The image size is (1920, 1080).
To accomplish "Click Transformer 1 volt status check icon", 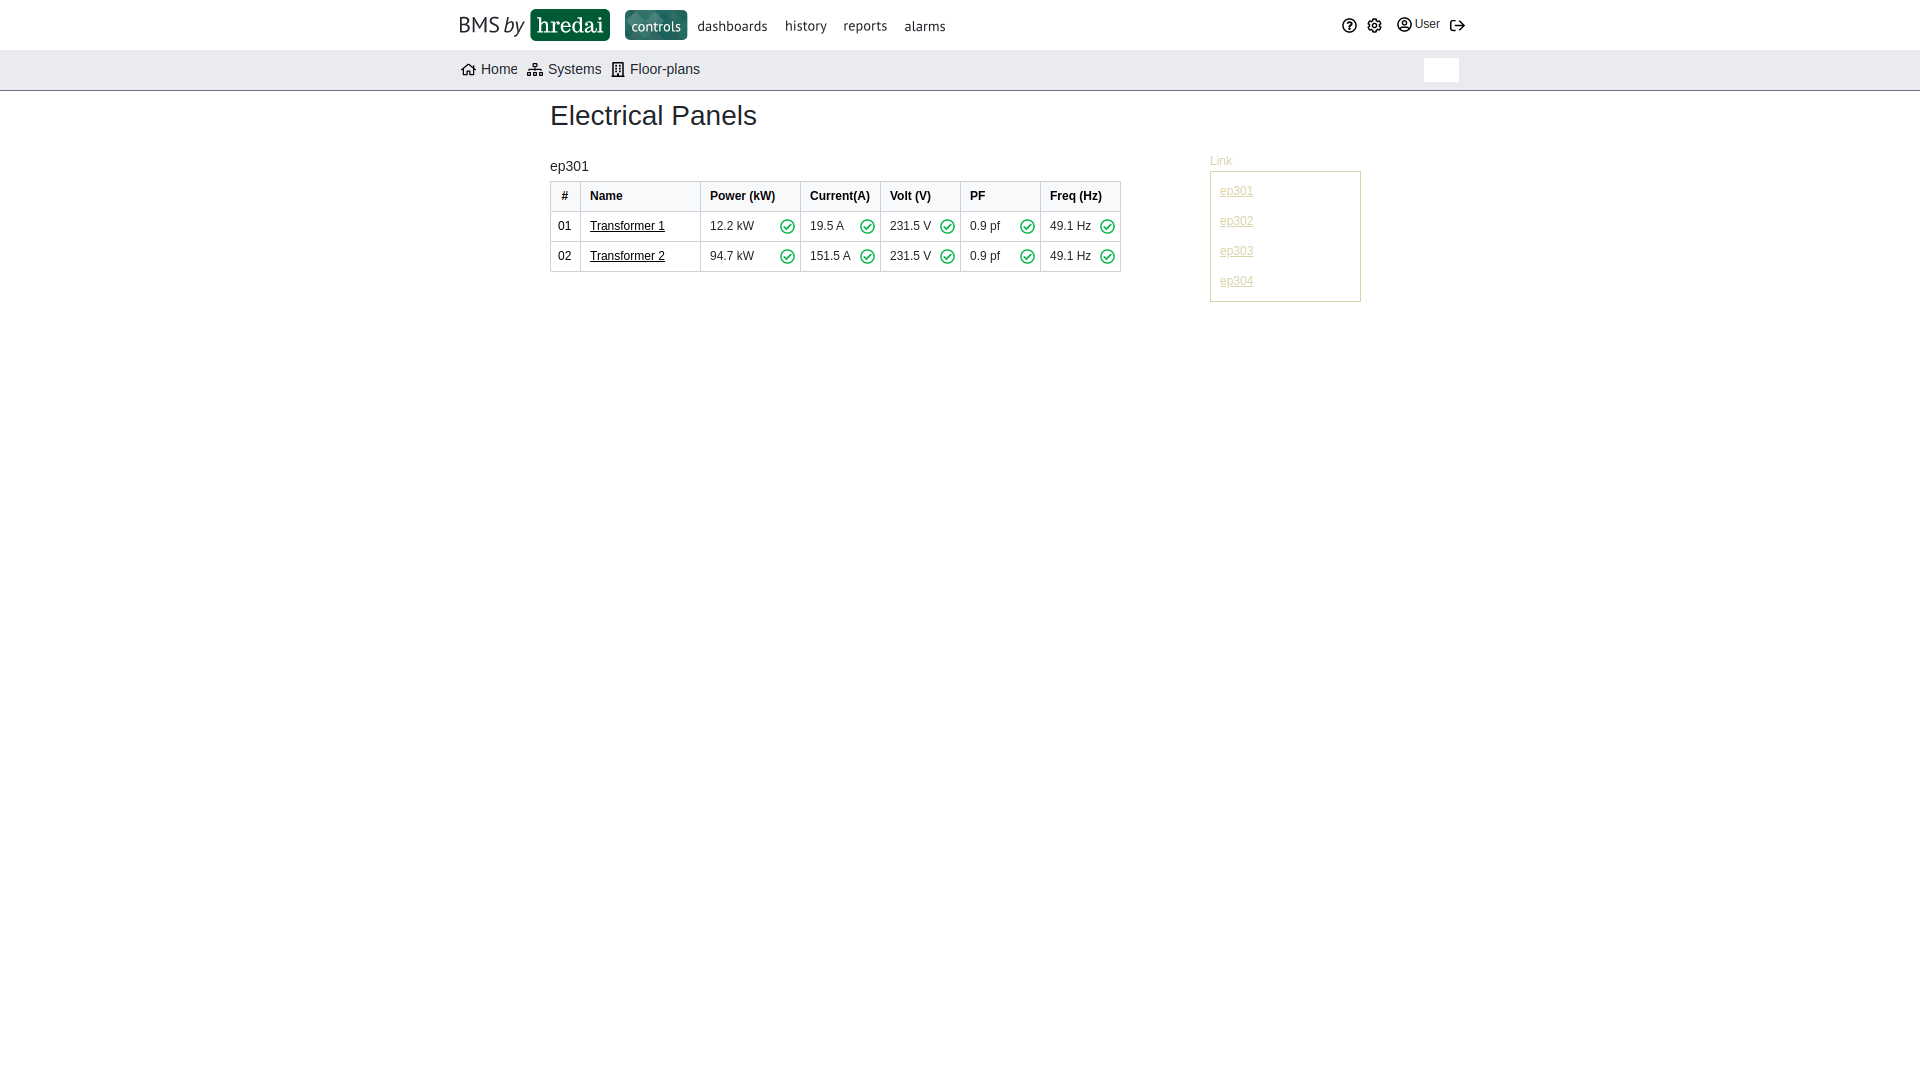I will point(947,227).
